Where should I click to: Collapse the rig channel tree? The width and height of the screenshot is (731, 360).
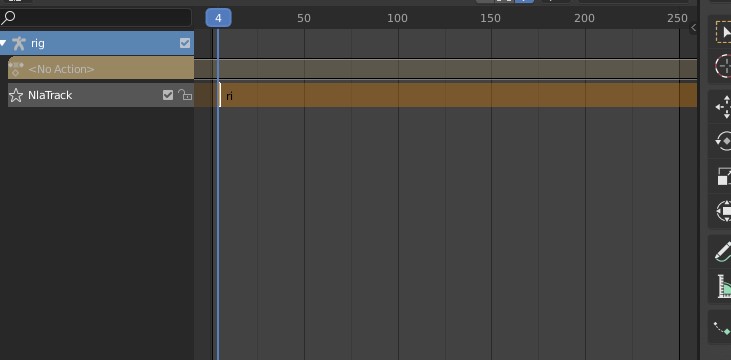(3, 43)
